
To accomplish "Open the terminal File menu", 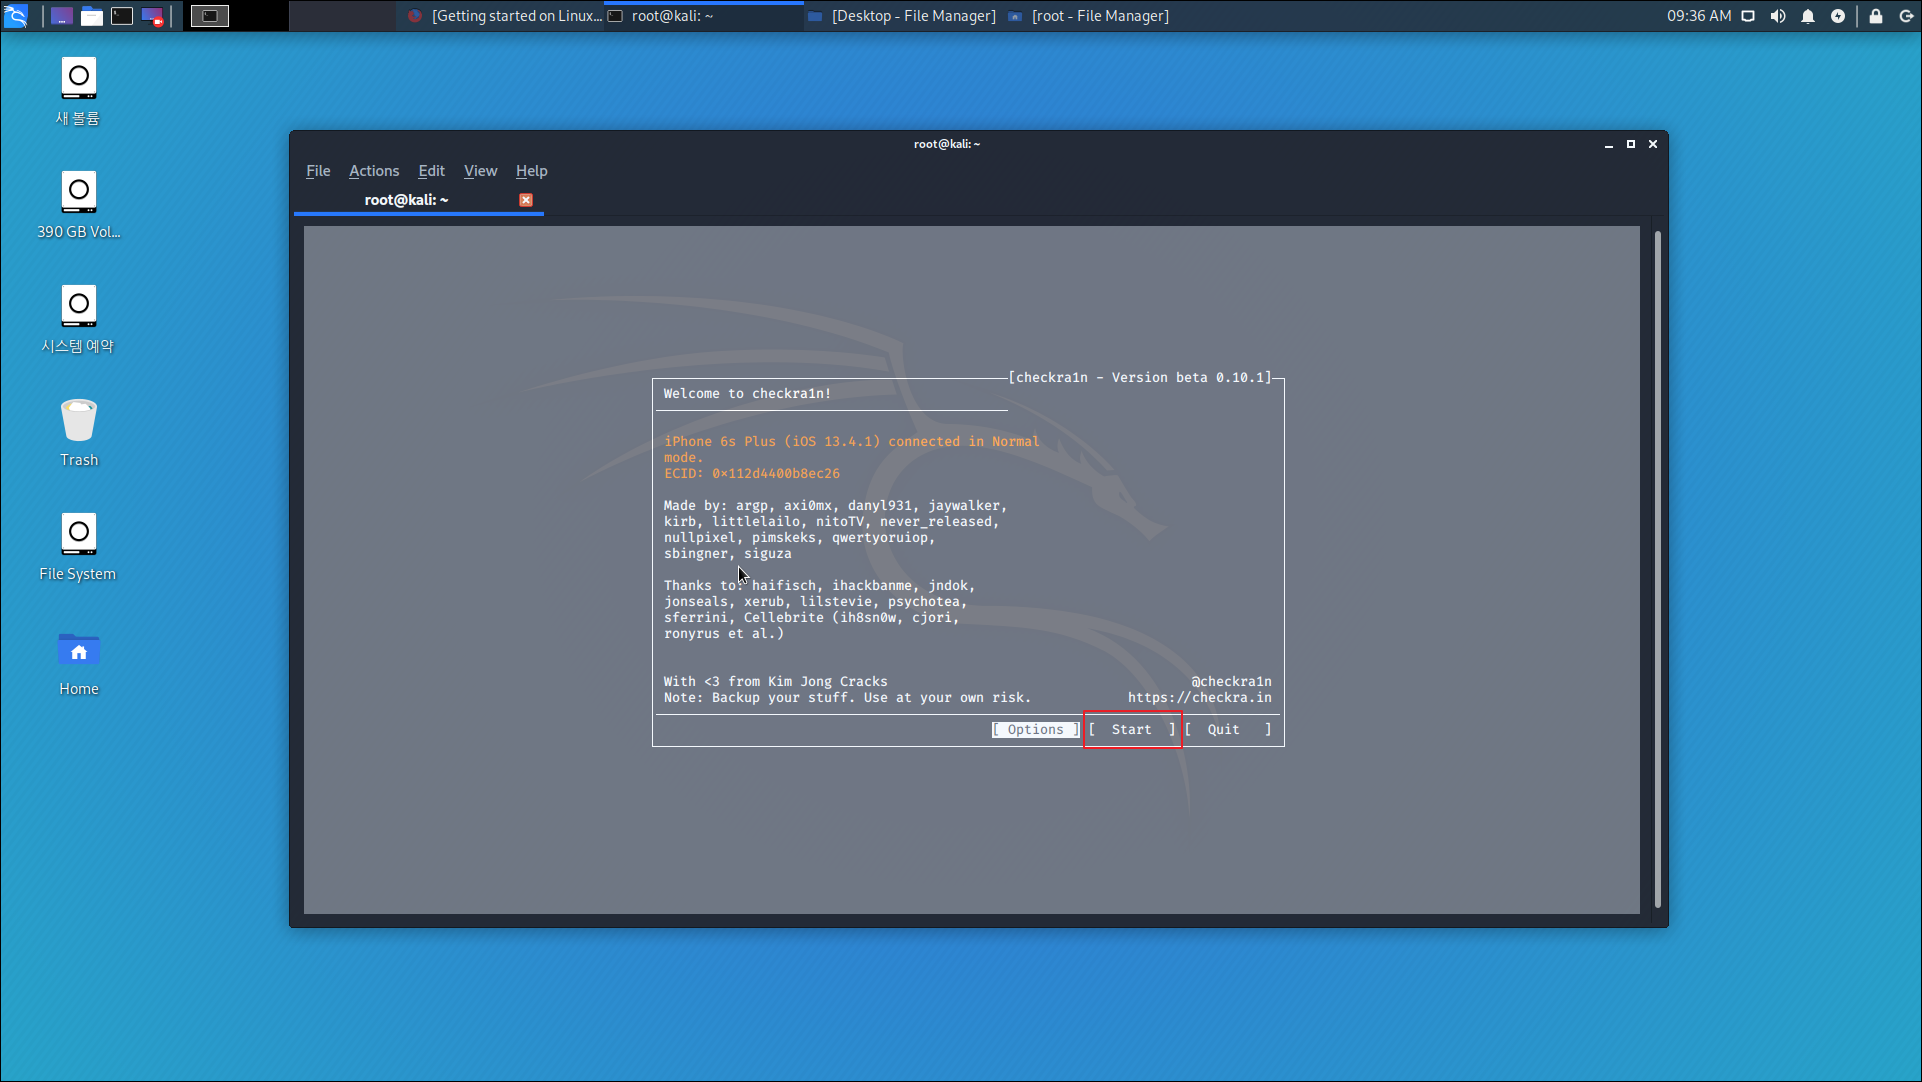I will pos(318,171).
